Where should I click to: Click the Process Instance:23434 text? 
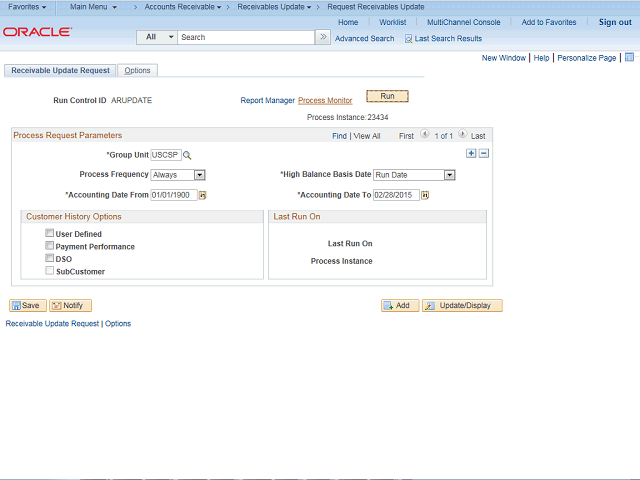(347, 118)
